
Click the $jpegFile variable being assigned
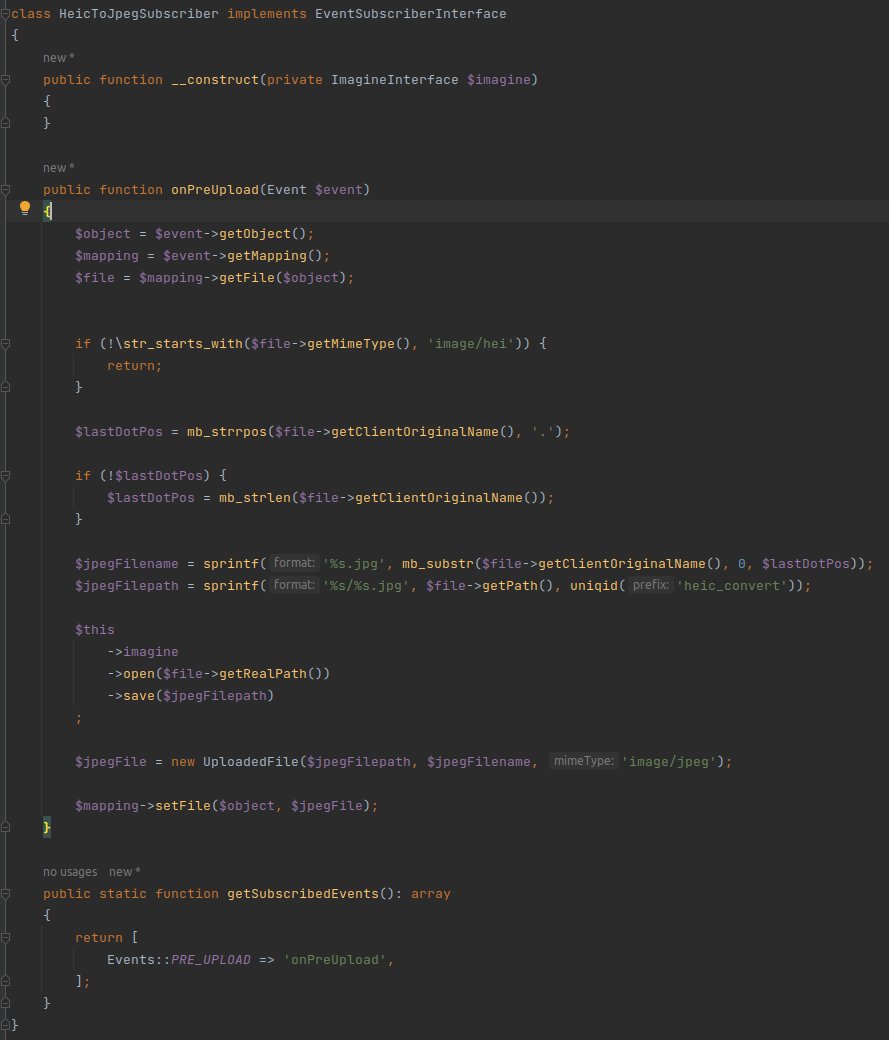point(111,761)
